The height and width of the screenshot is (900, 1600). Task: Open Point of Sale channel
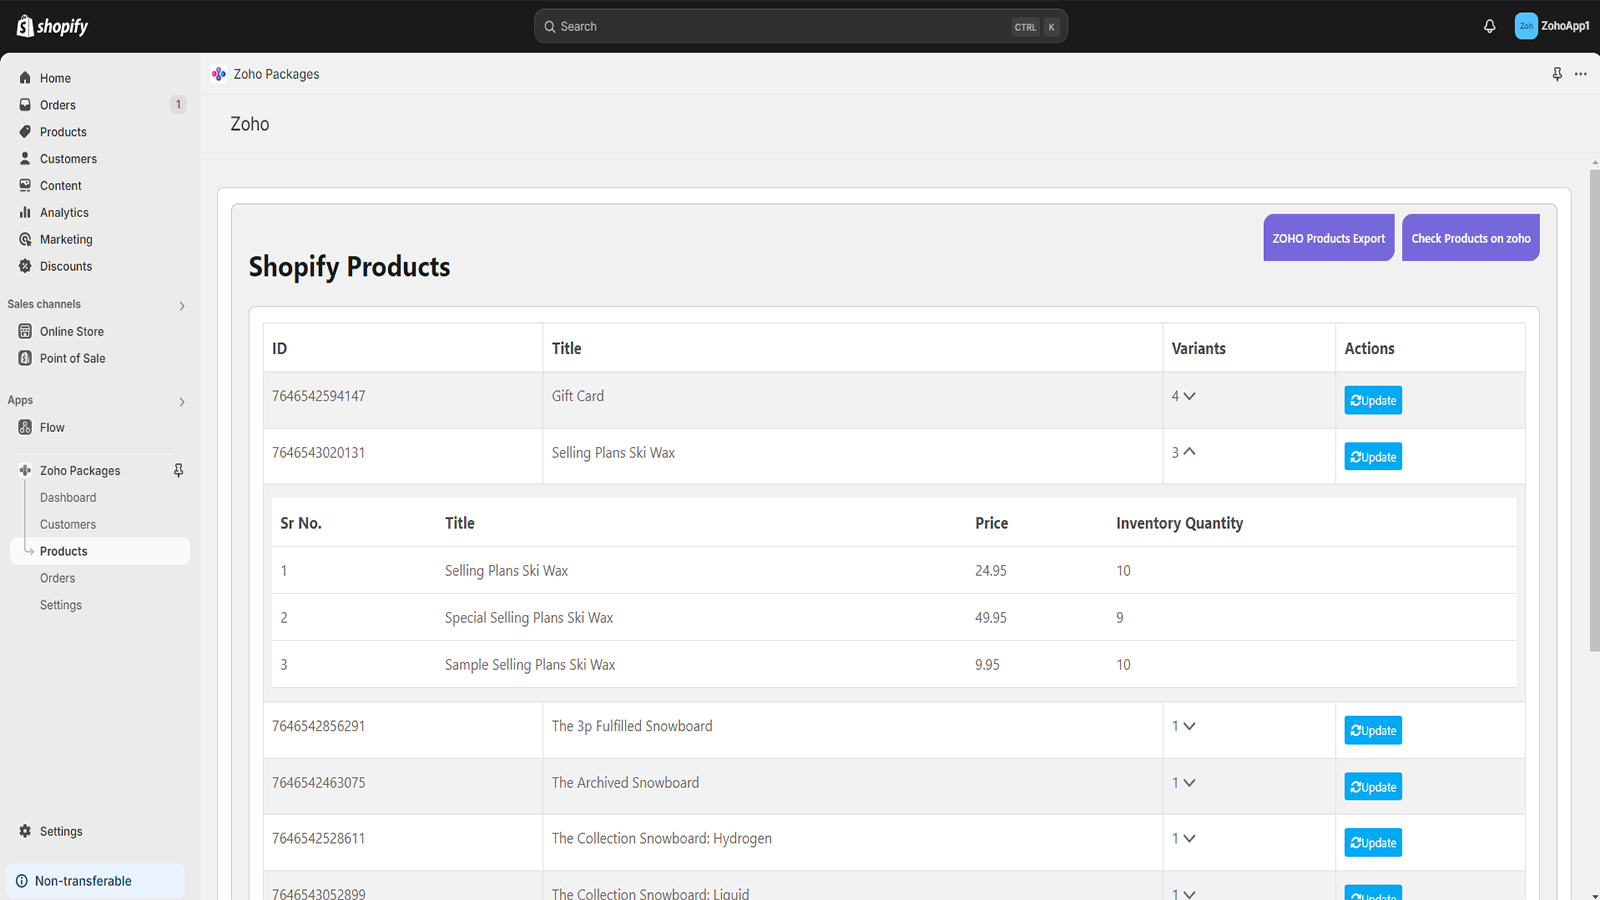click(x=72, y=358)
